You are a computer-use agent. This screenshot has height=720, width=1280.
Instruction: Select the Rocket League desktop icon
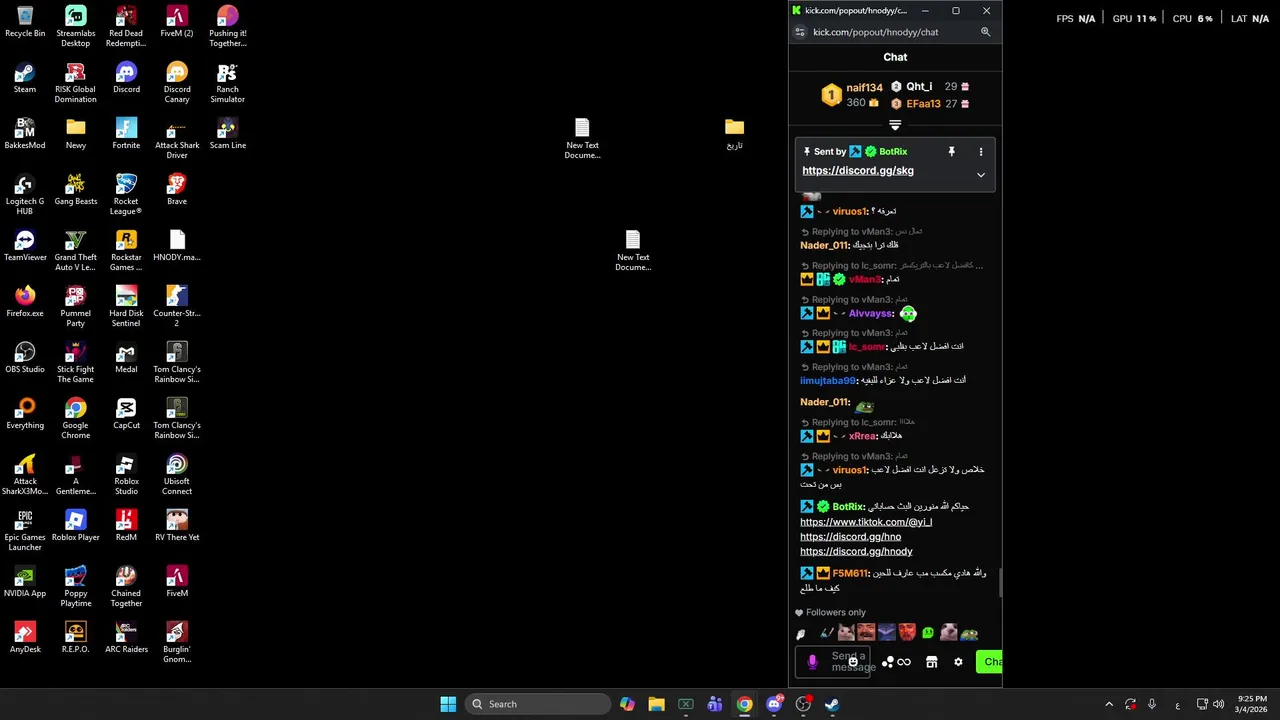tap(126, 195)
